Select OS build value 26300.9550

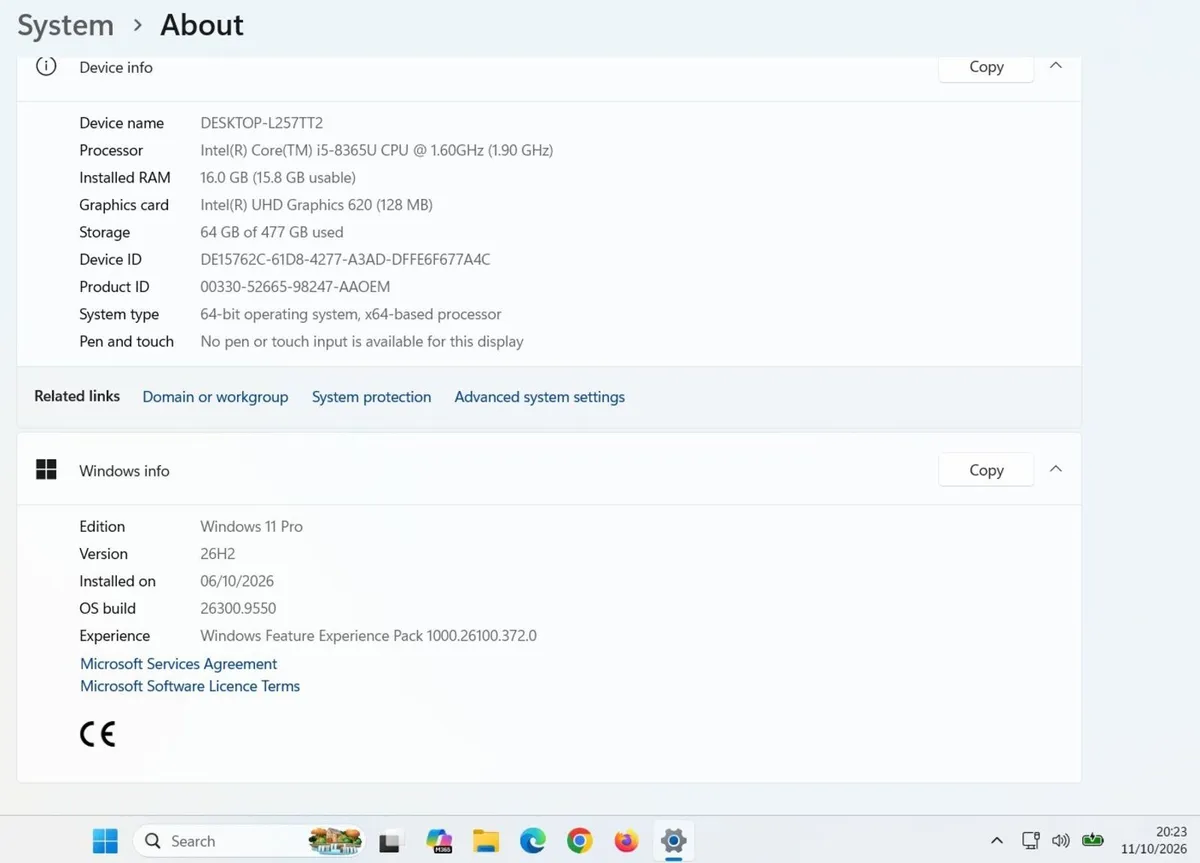(x=238, y=608)
